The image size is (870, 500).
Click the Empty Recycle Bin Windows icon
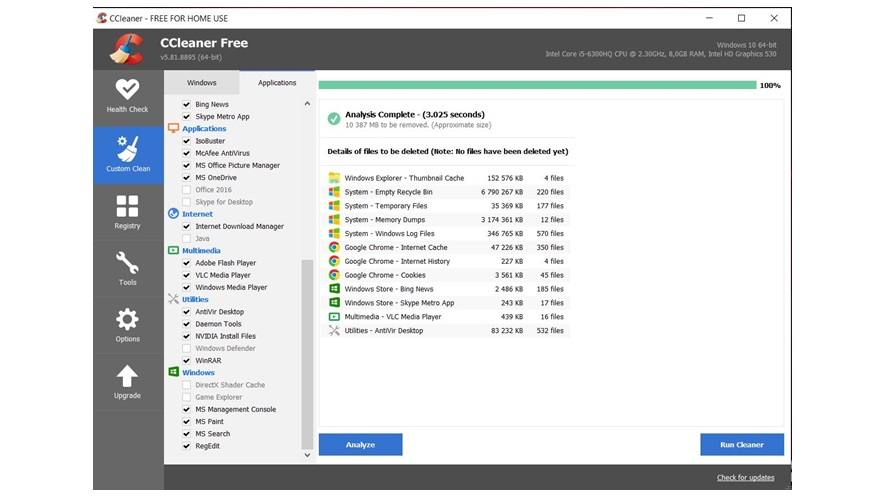click(x=334, y=191)
